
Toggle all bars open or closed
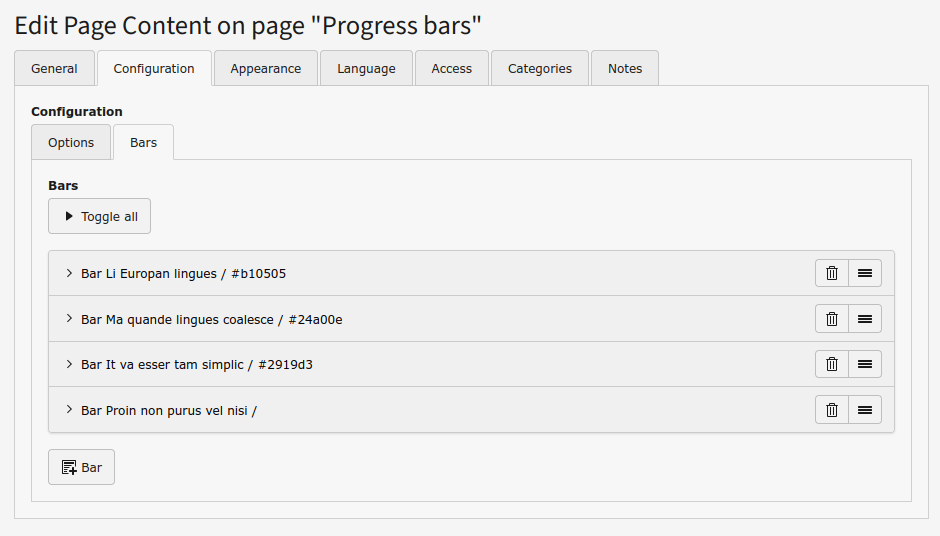click(x=100, y=216)
